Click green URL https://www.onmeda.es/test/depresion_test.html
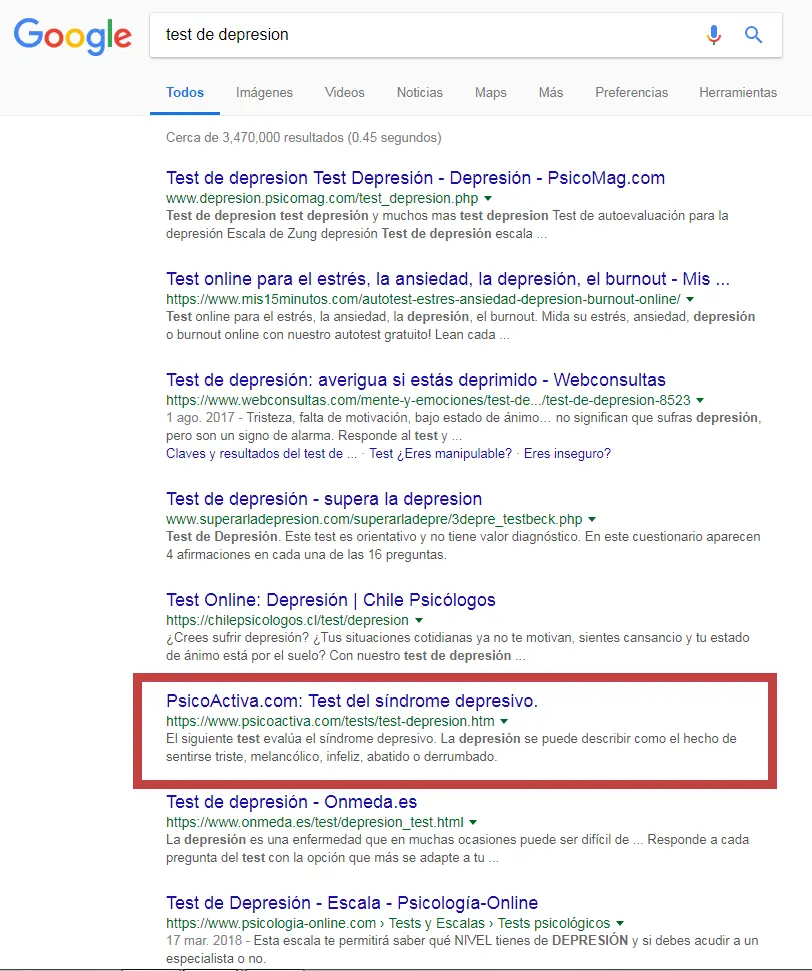812x971 pixels. [315, 822]
